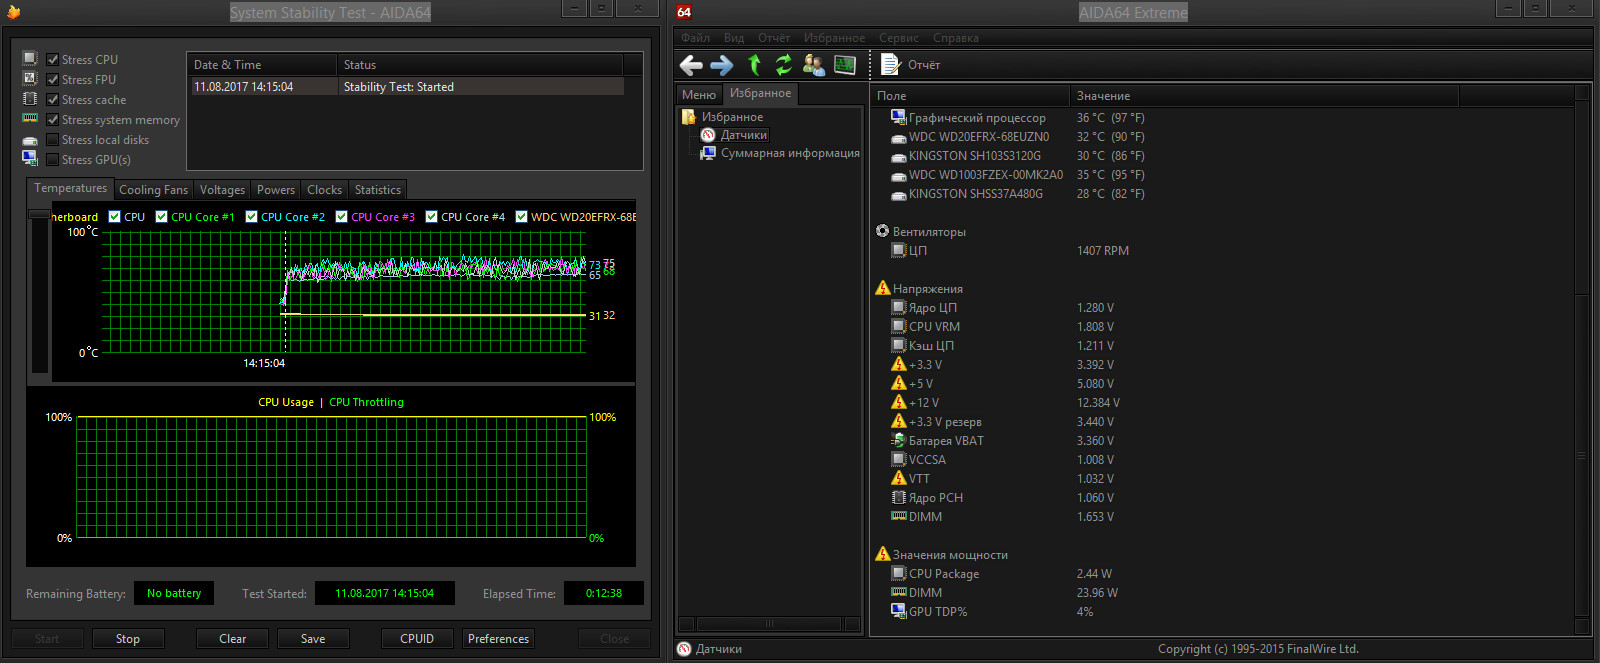Click the KINGSTON SHSS37A480G temperature row
1600x663 pixels.
click(x=1223, y=193)
